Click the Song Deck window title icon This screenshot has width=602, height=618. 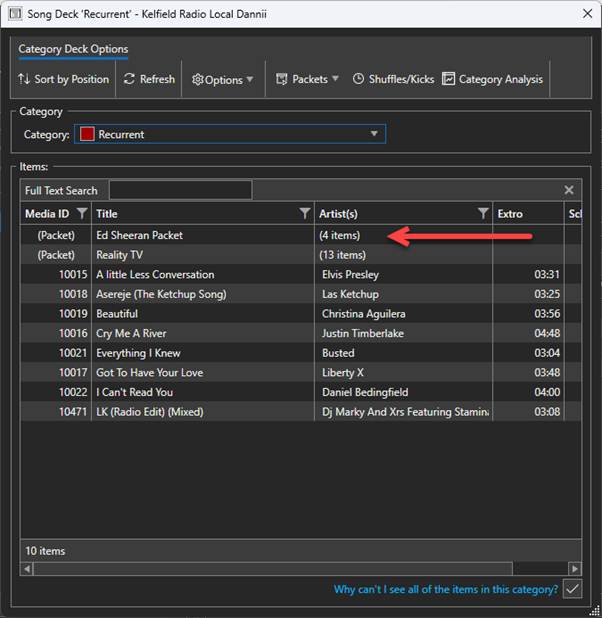click(x=15, y=14)
